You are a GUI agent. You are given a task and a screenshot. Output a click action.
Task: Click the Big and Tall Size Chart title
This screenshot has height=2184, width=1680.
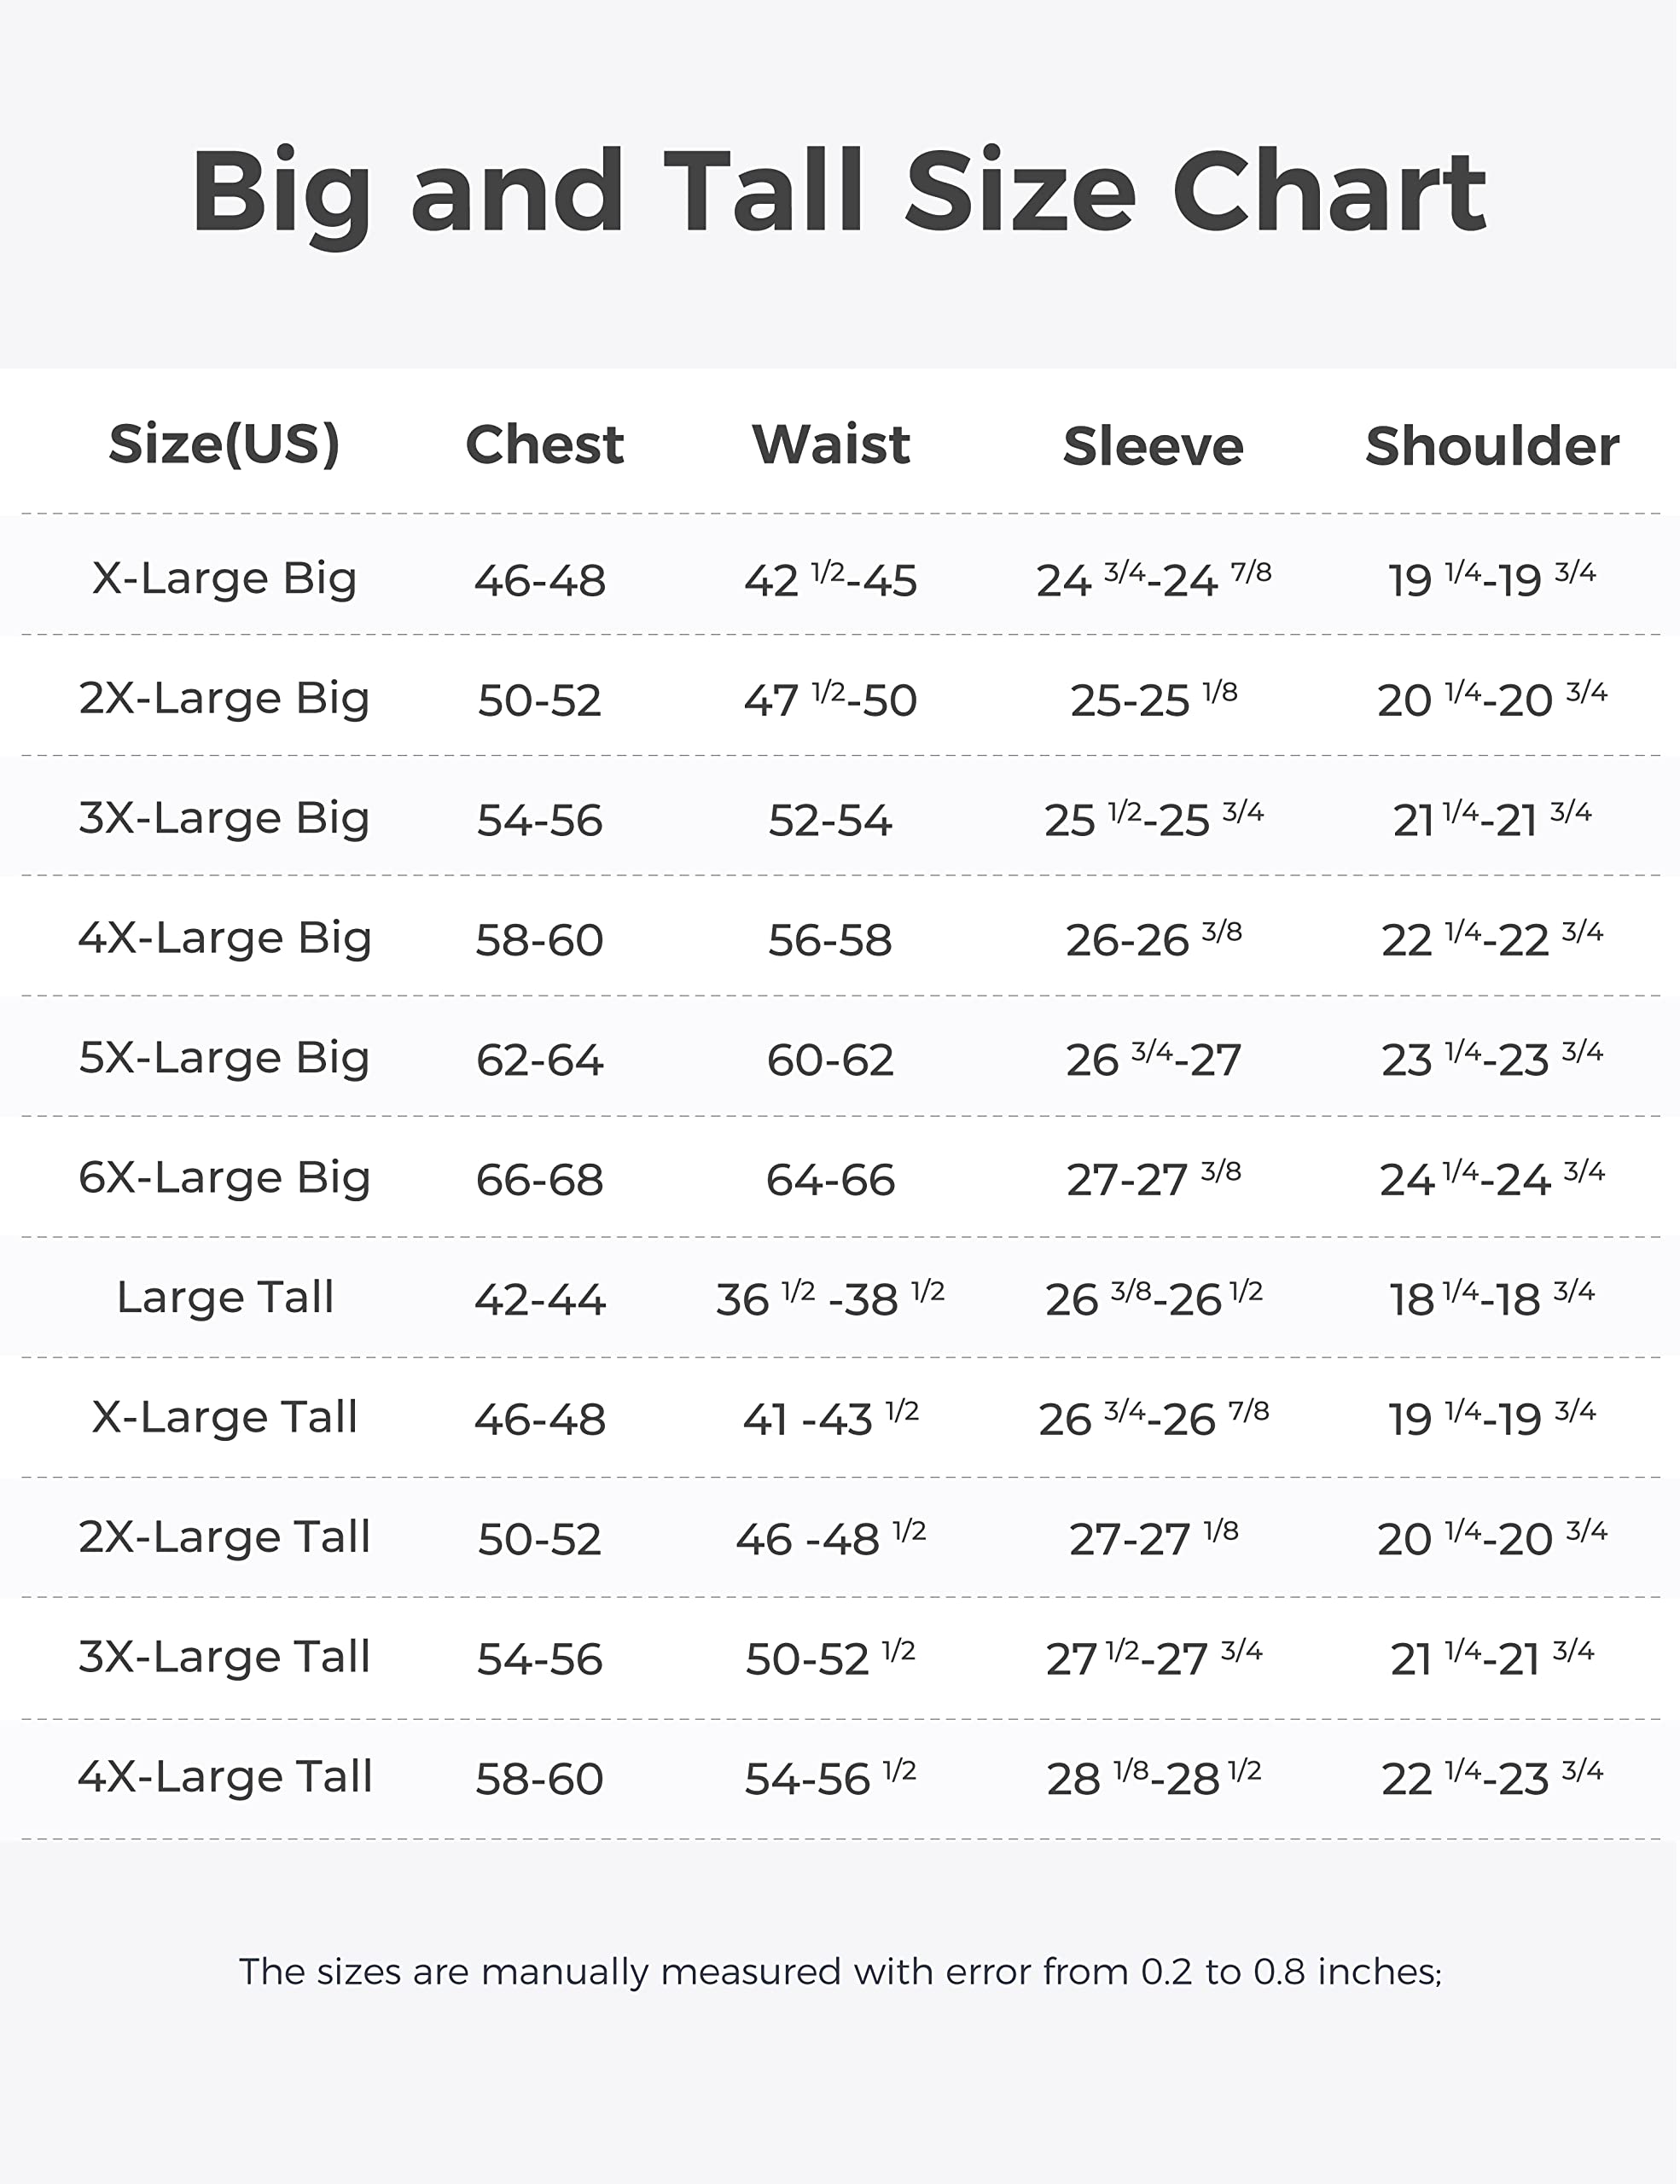click(838, 192)
